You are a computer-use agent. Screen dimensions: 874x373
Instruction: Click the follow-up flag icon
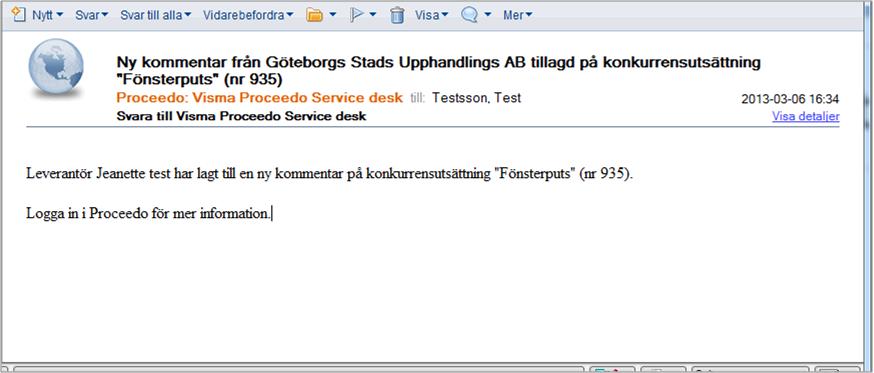356,15
